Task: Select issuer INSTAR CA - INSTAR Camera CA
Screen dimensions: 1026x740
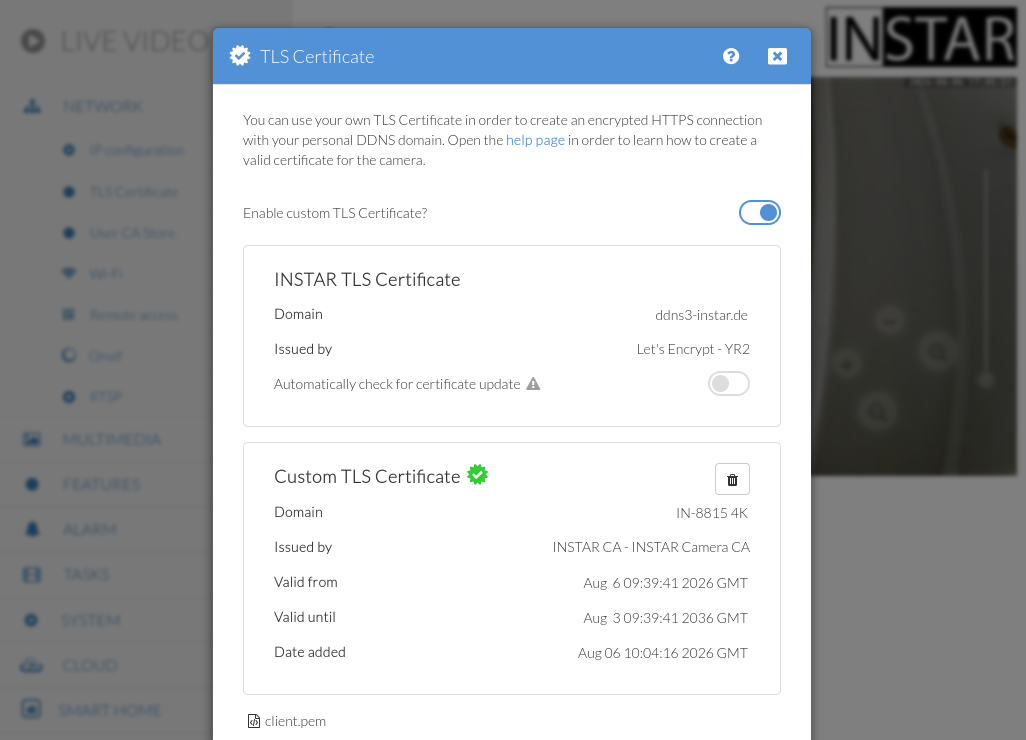Action: [x=651, y=547]
